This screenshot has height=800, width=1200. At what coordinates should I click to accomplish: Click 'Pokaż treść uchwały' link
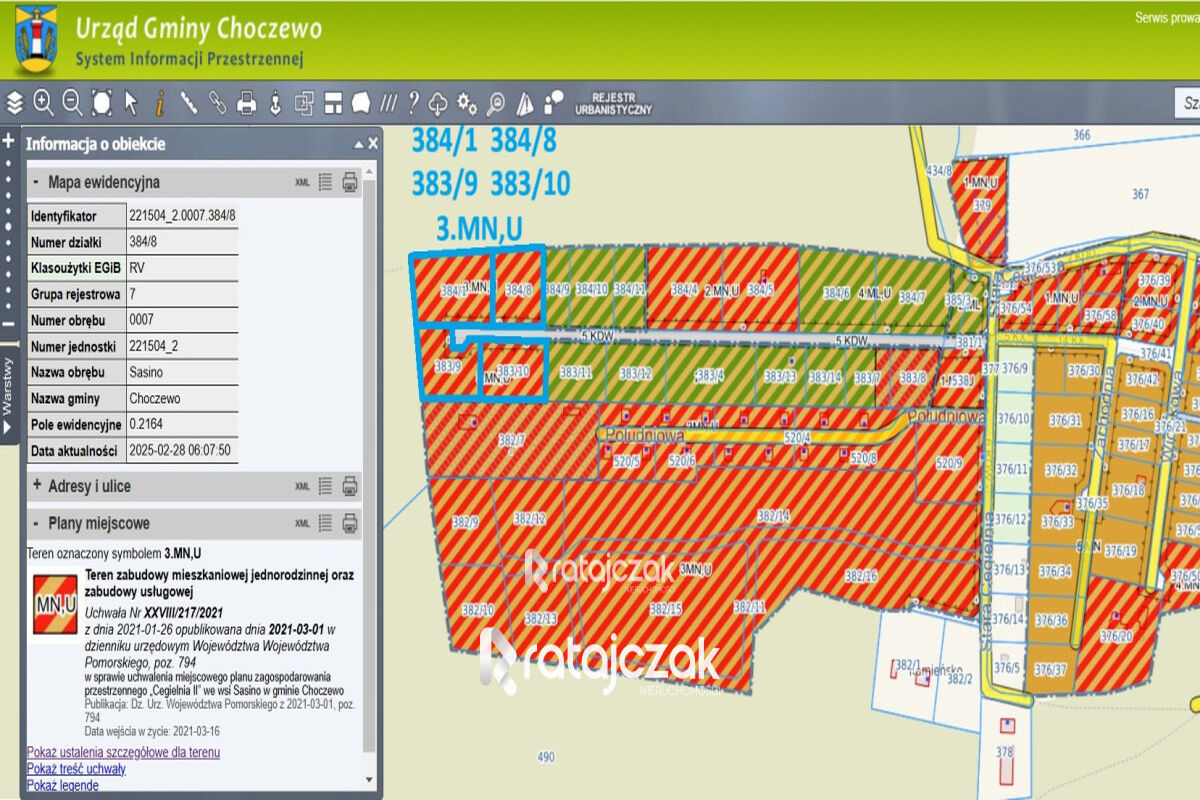coord(76,769)
